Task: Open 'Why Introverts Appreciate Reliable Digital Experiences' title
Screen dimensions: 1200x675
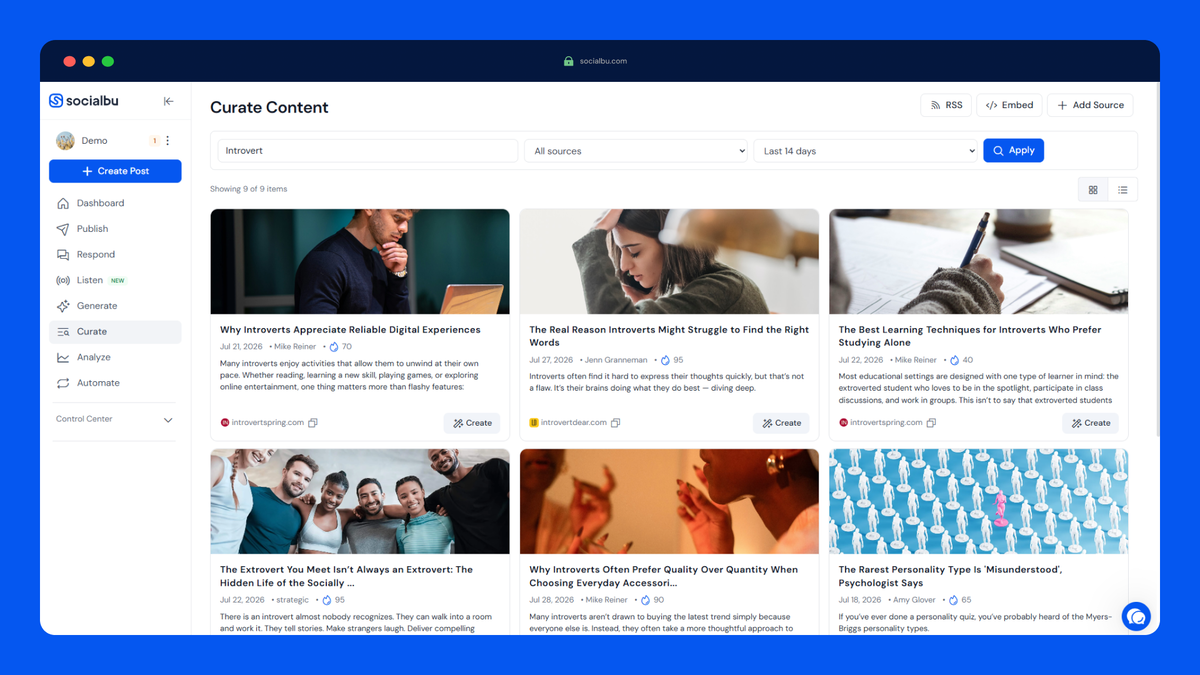Action: pyautogui.click(x=350, y=330)
